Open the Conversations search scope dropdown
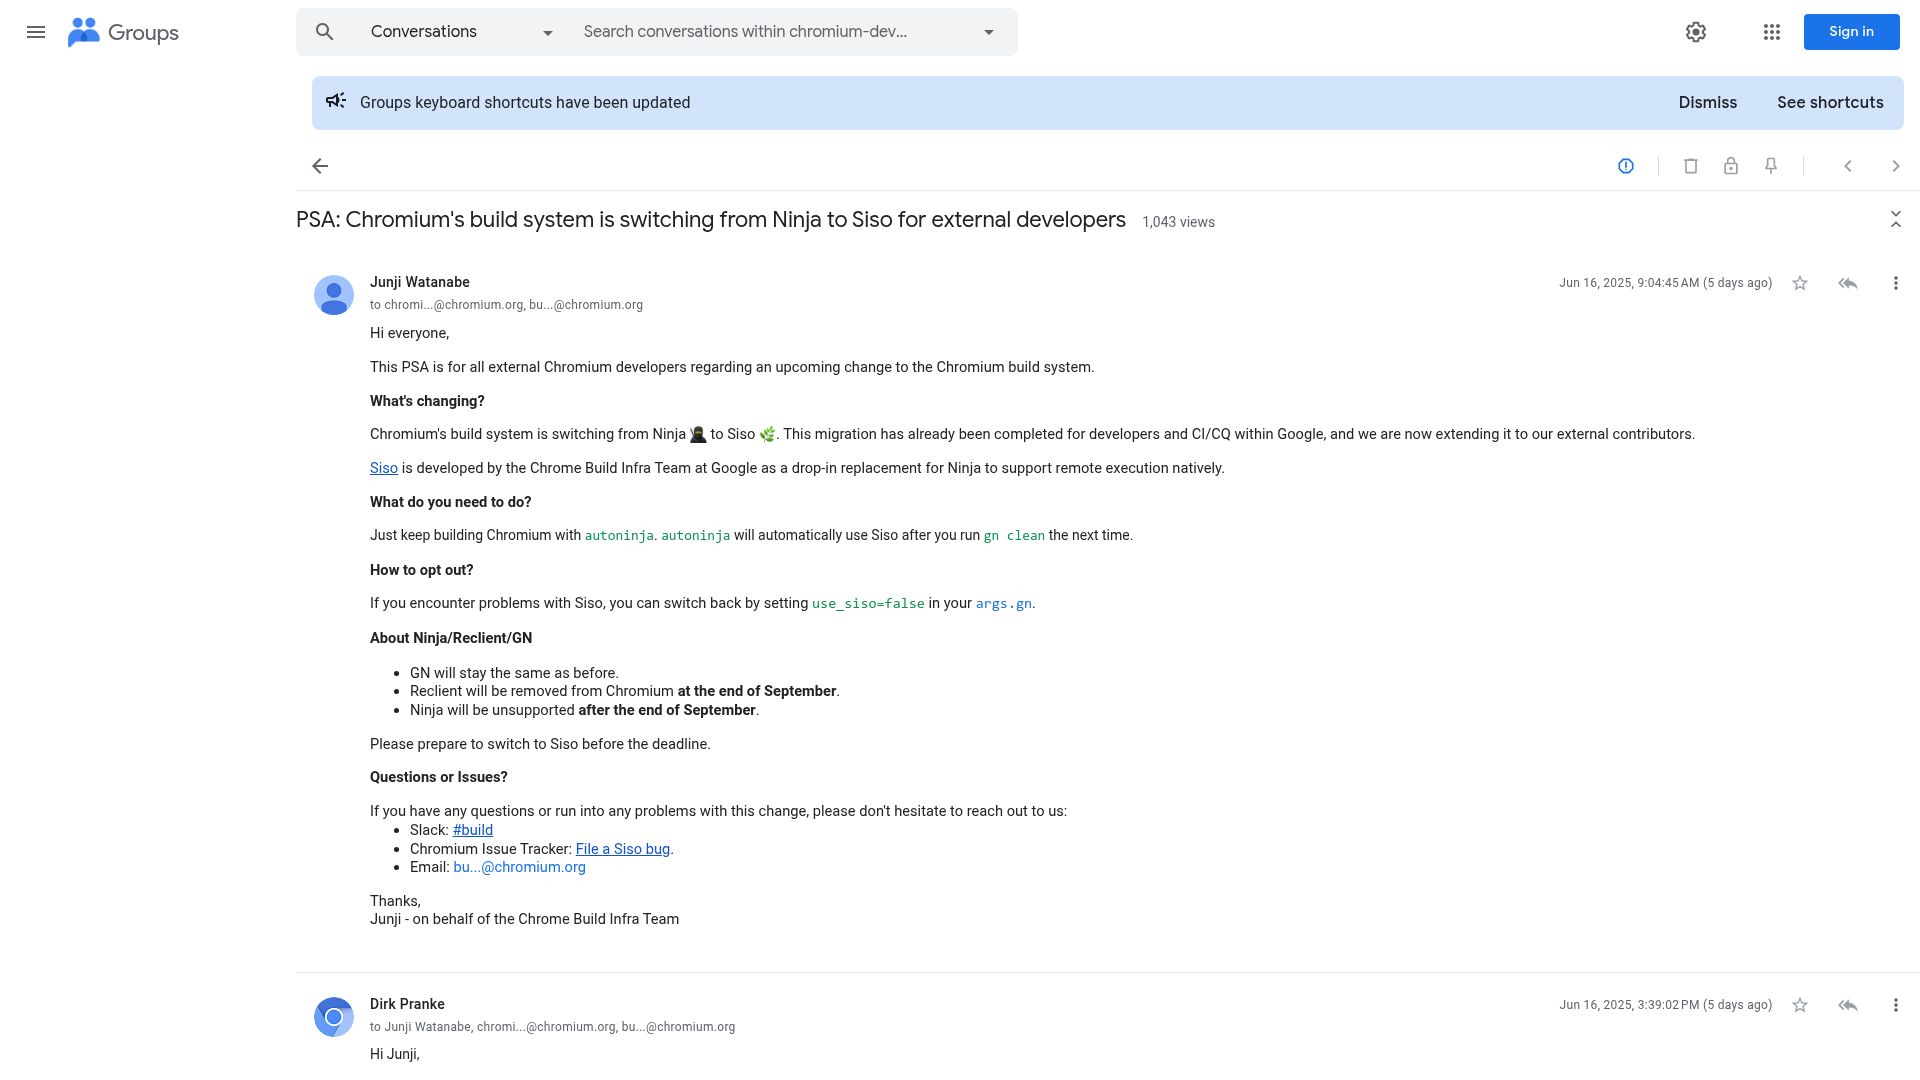The image size is (1920, 1080). (x=461, y=32)
